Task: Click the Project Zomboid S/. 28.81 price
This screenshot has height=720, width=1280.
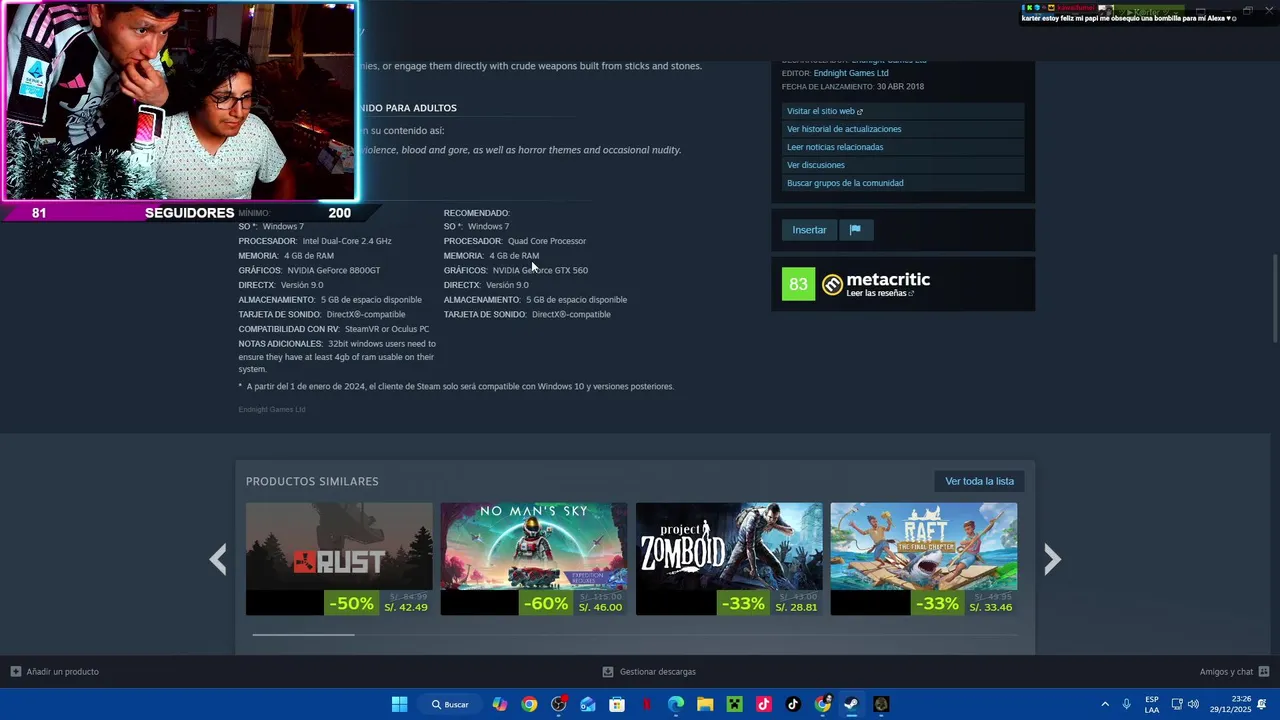Action: pyautogui.click(x=796, y=607)
